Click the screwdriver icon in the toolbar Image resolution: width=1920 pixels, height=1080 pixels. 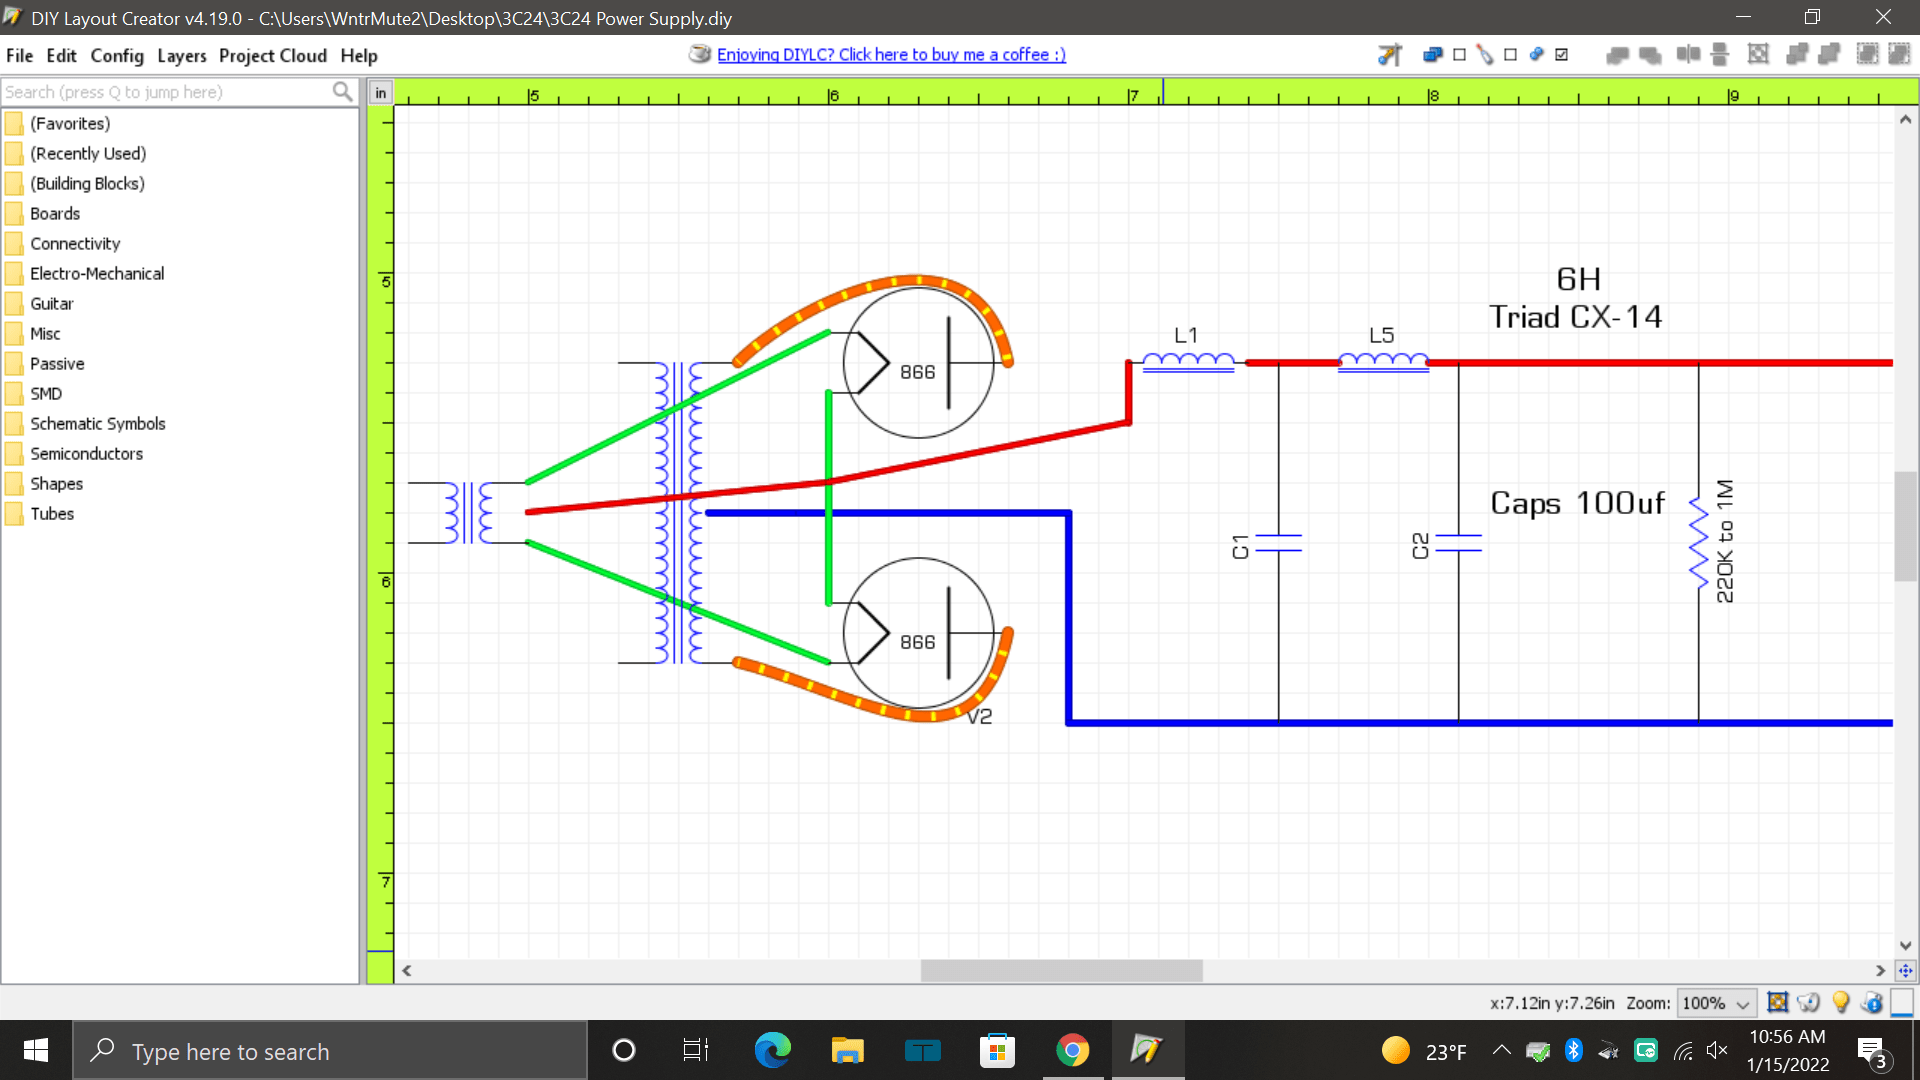click(x=1485, y=55)
